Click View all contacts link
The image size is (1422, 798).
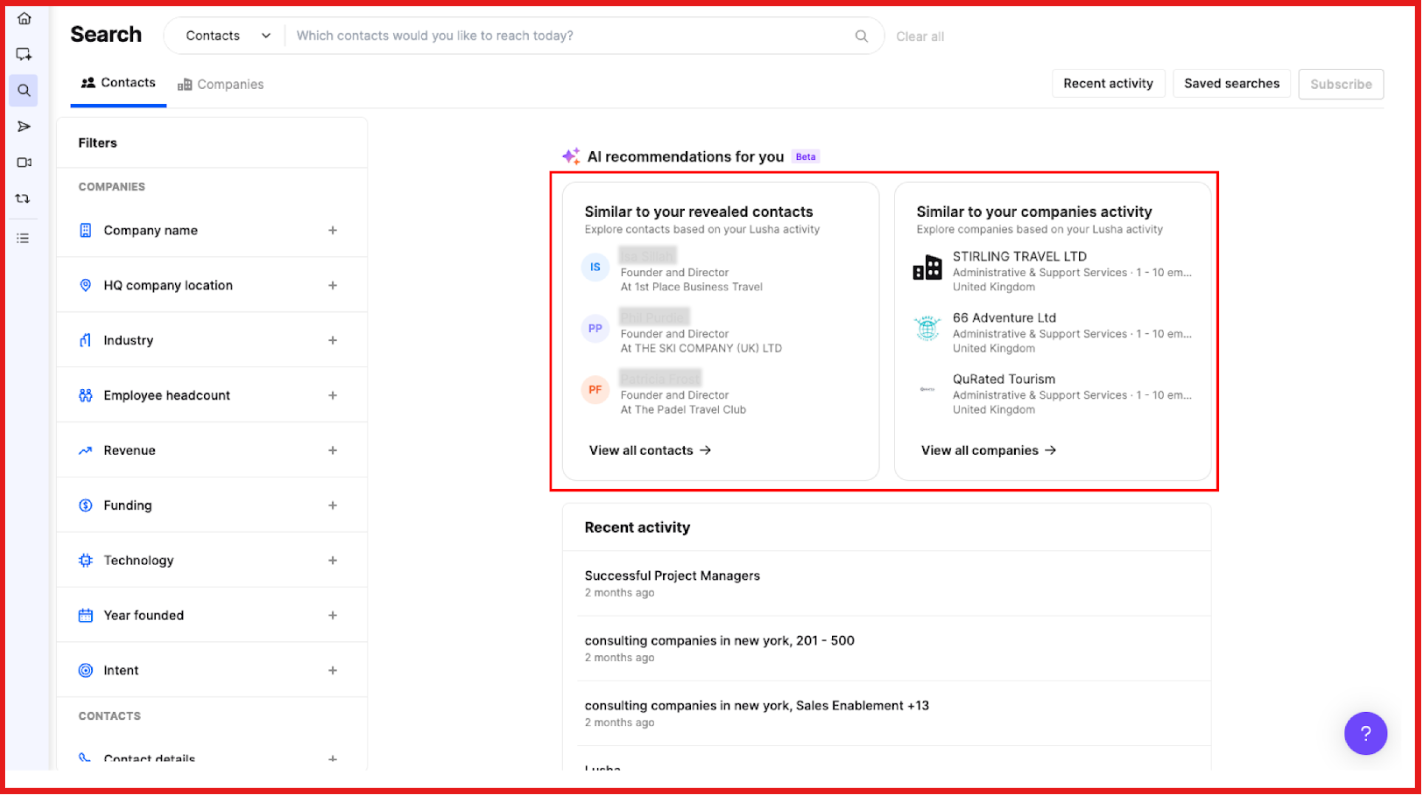[x=650, y=450]
